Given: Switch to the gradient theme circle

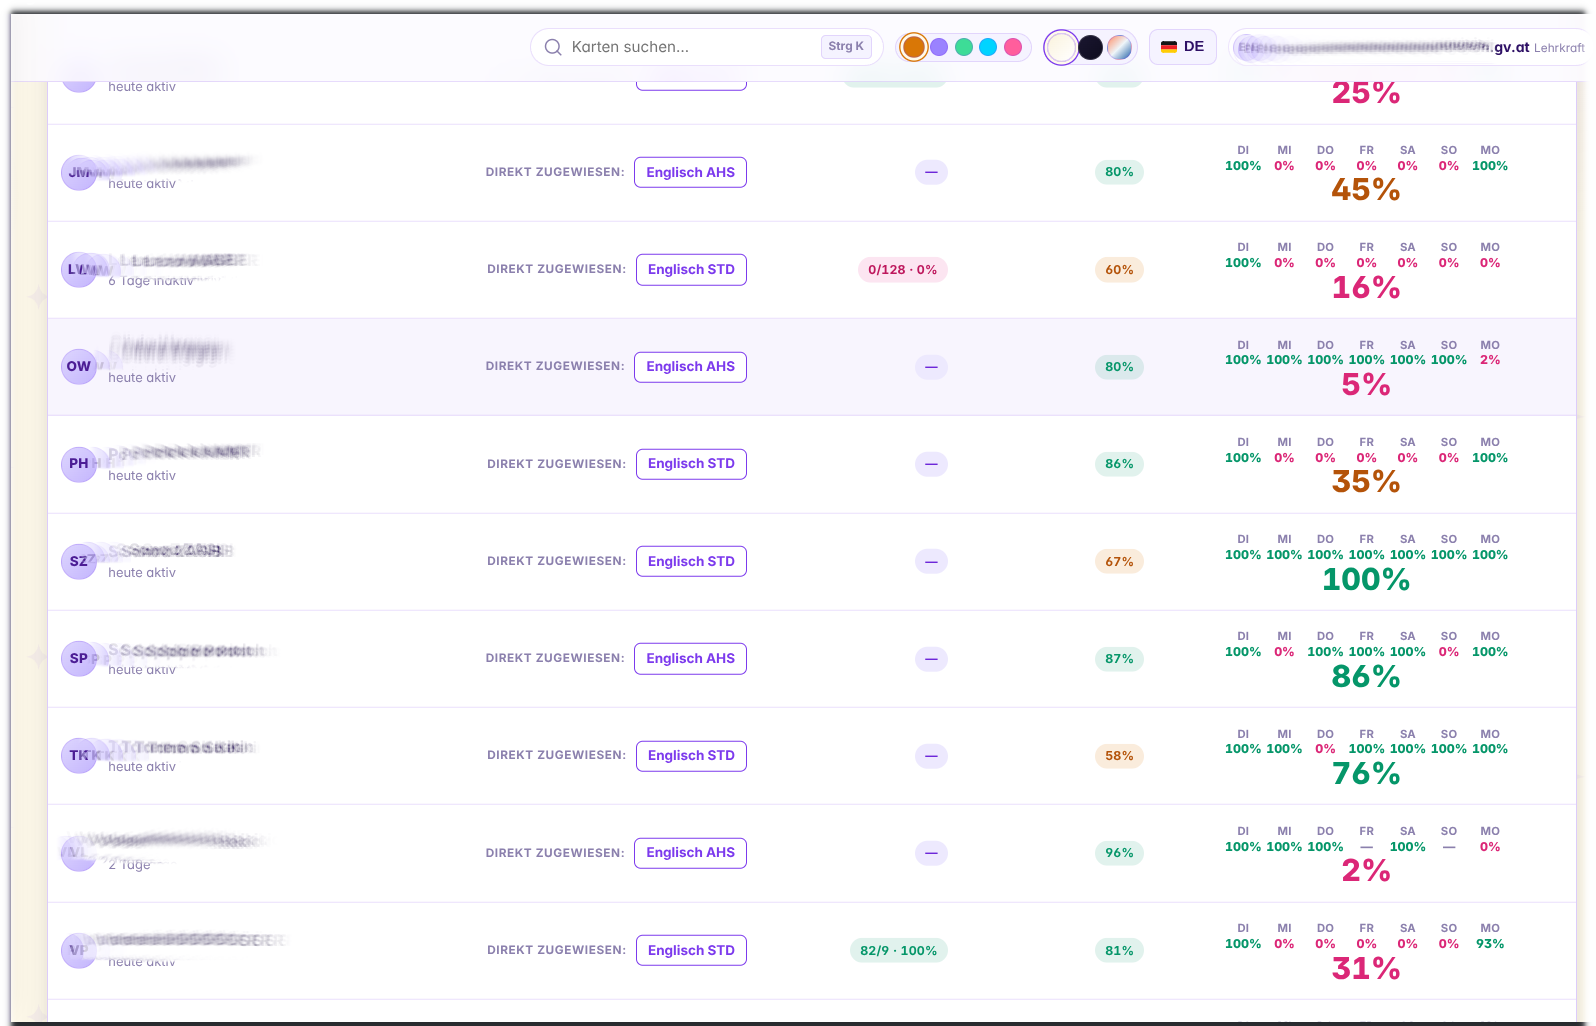Looking at the screenshot, I should point(1119,47).
